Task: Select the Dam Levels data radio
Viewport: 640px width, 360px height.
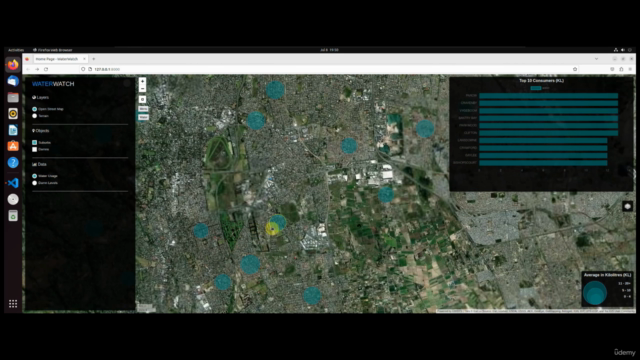Action: click(x=35, y=183)
